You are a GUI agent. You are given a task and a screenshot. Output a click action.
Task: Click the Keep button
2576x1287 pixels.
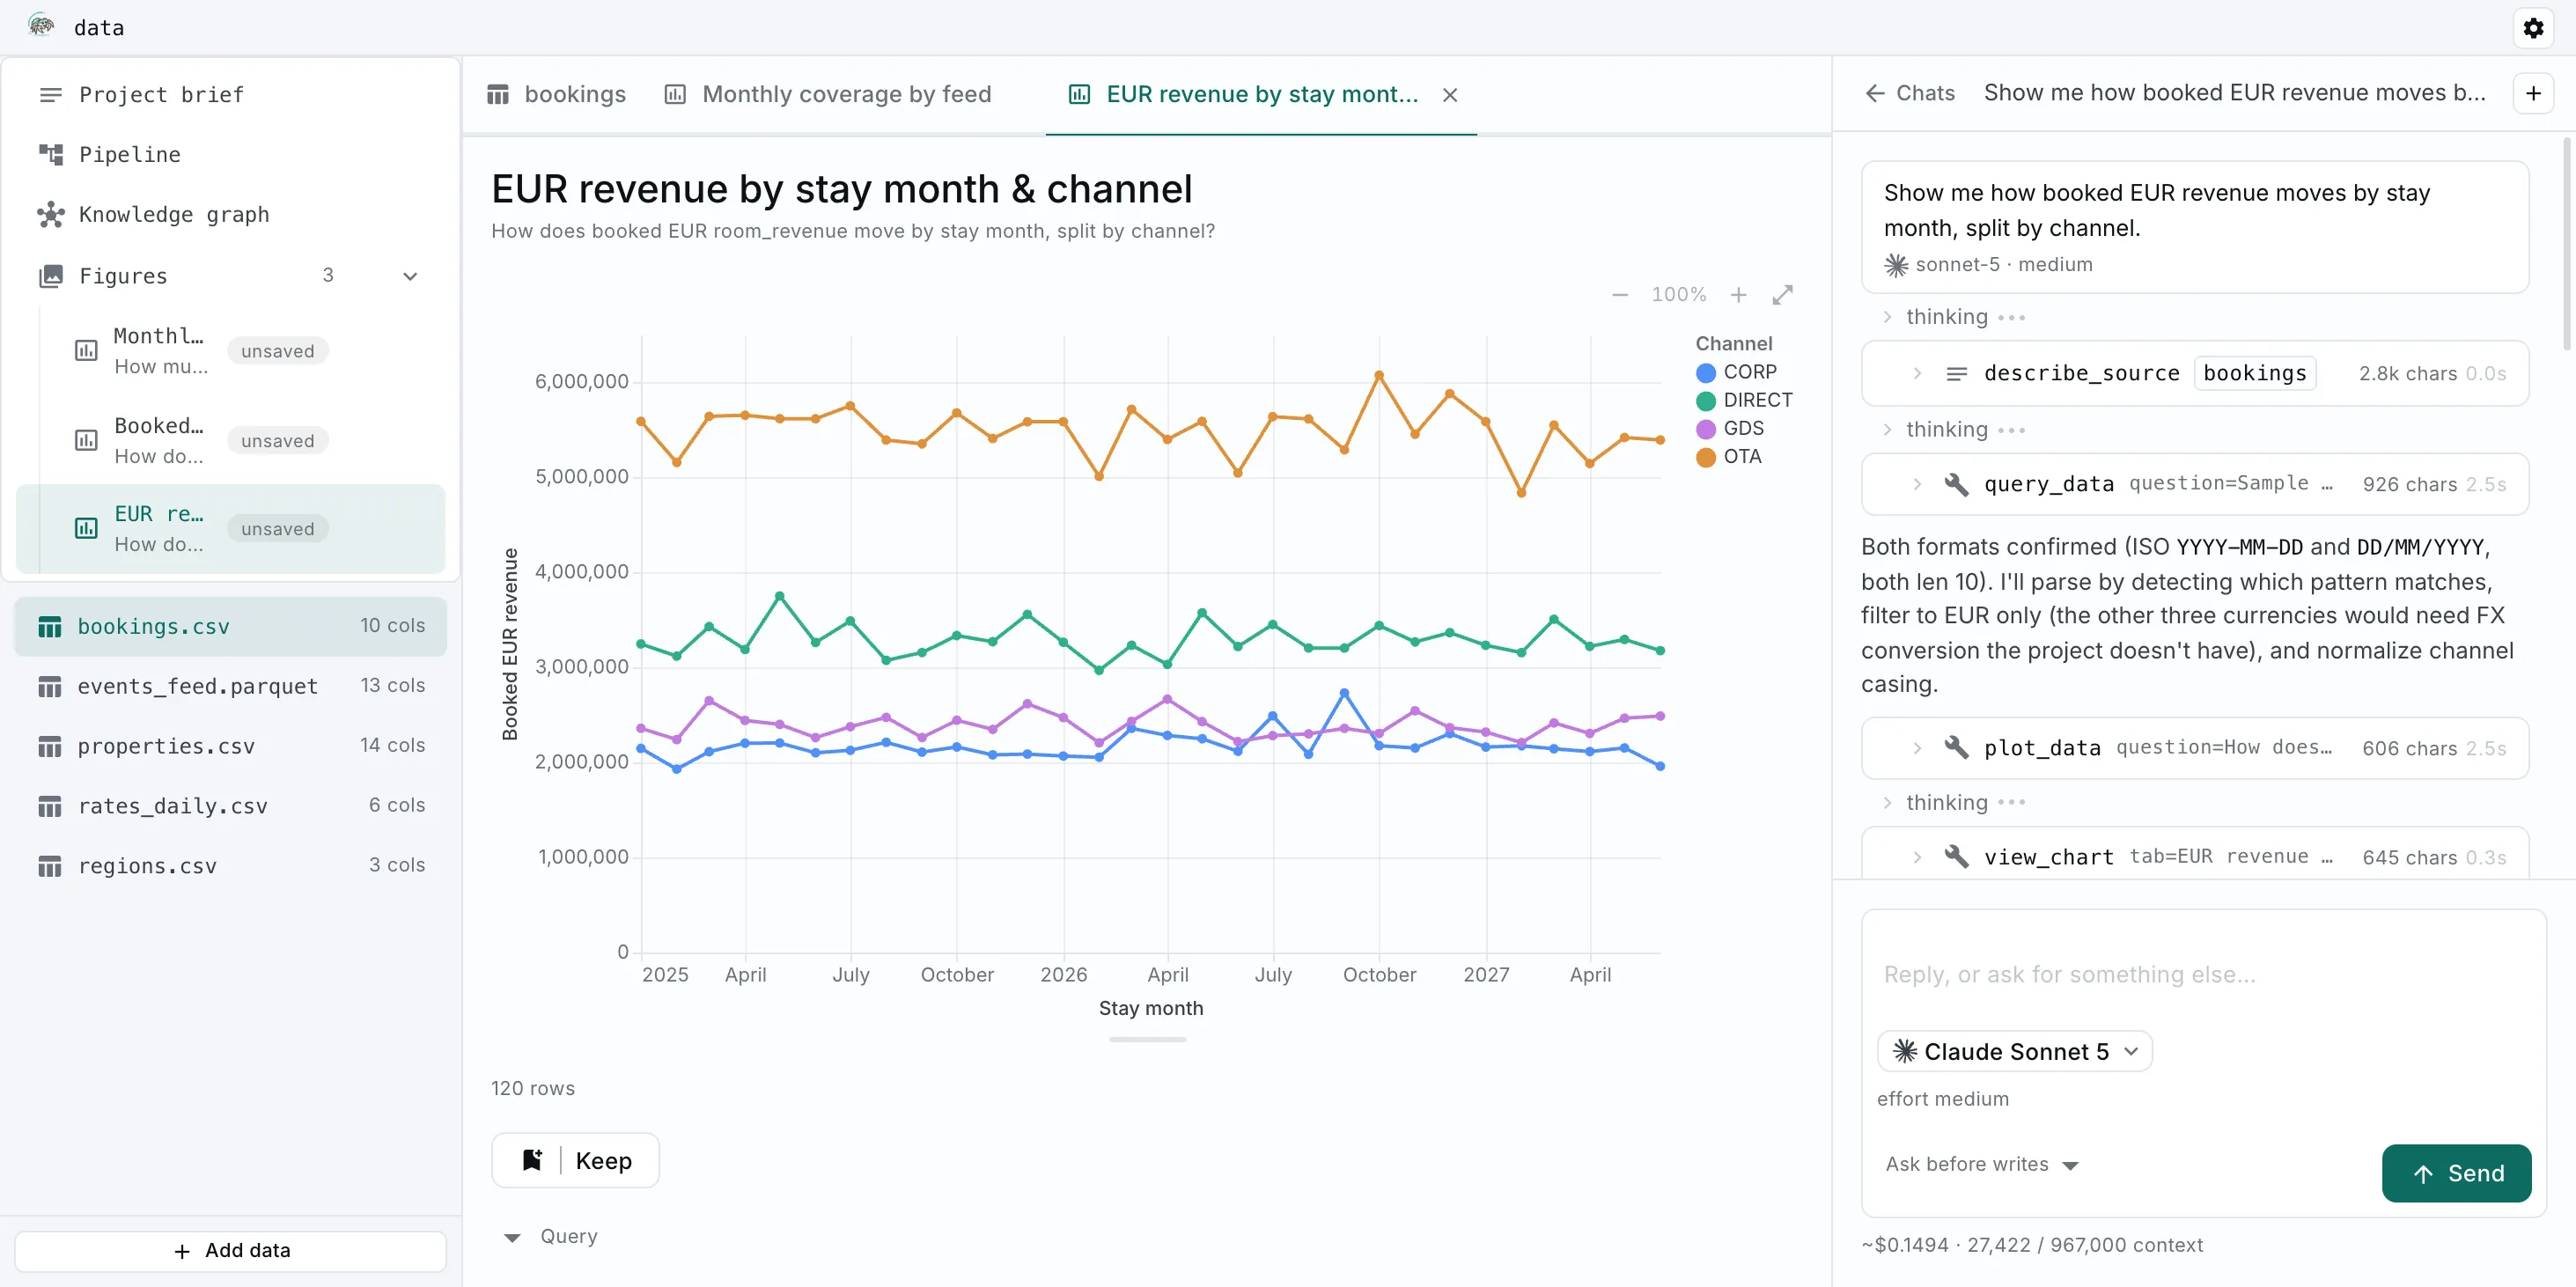coord(576,1160)
